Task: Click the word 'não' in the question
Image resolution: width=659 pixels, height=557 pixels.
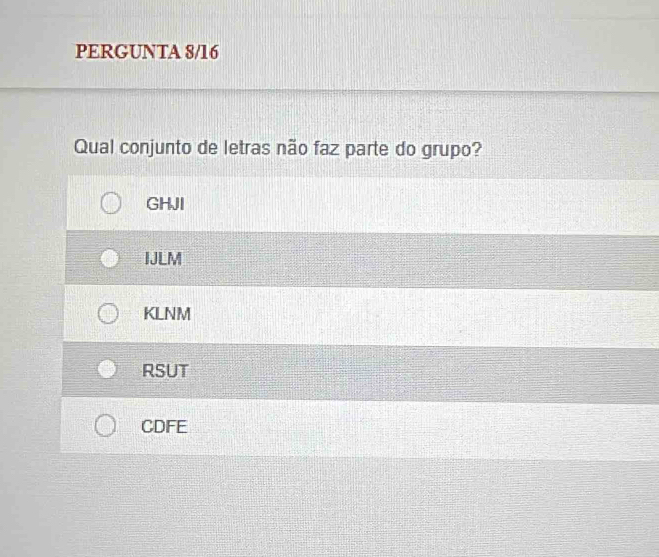Action: pos(296,150)
